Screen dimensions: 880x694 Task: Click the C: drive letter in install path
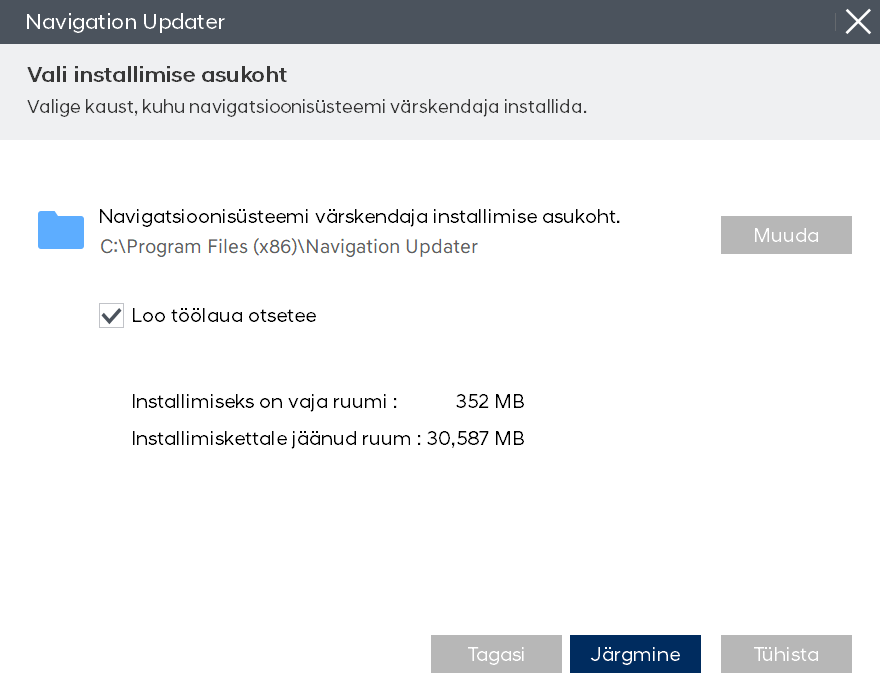pos(108,247)
